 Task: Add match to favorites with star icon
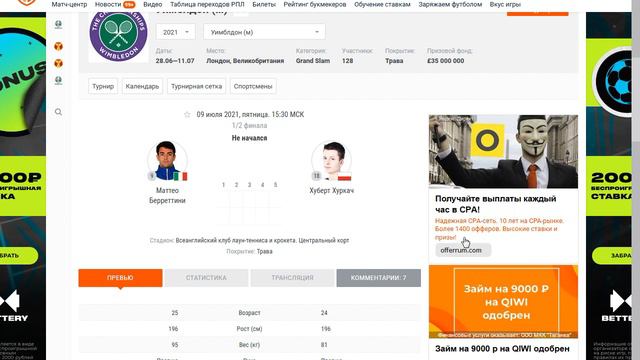187,115
